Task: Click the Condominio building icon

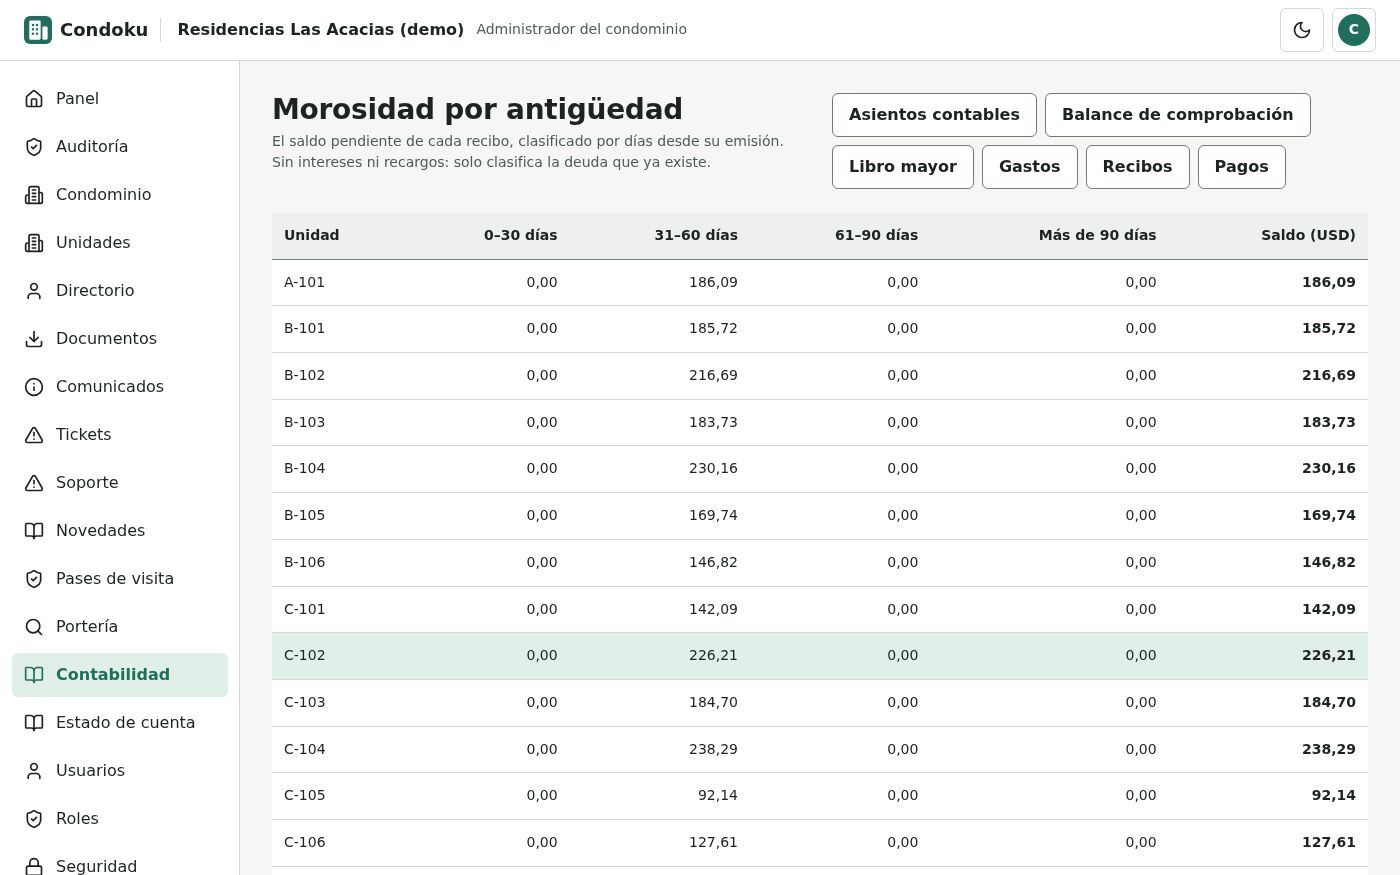Action: [34, 194]
